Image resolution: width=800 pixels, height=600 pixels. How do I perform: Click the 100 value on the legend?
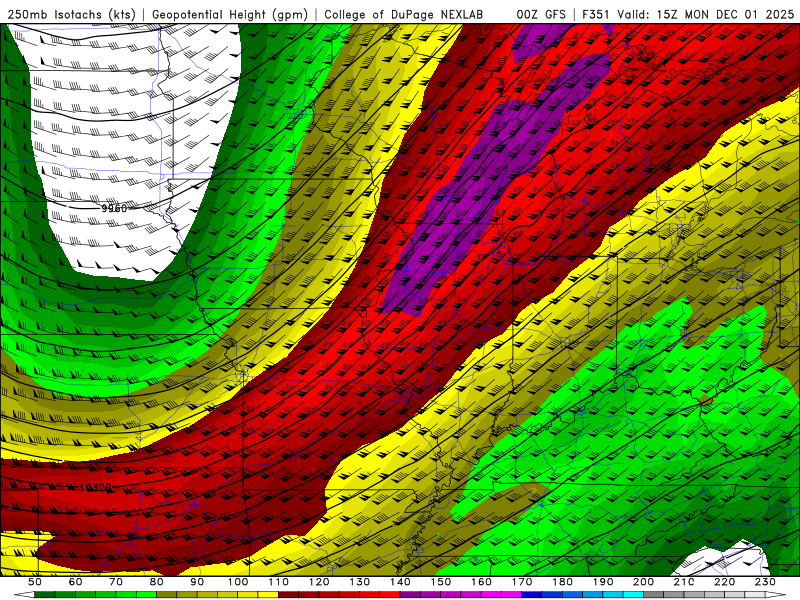pos(238,582)
